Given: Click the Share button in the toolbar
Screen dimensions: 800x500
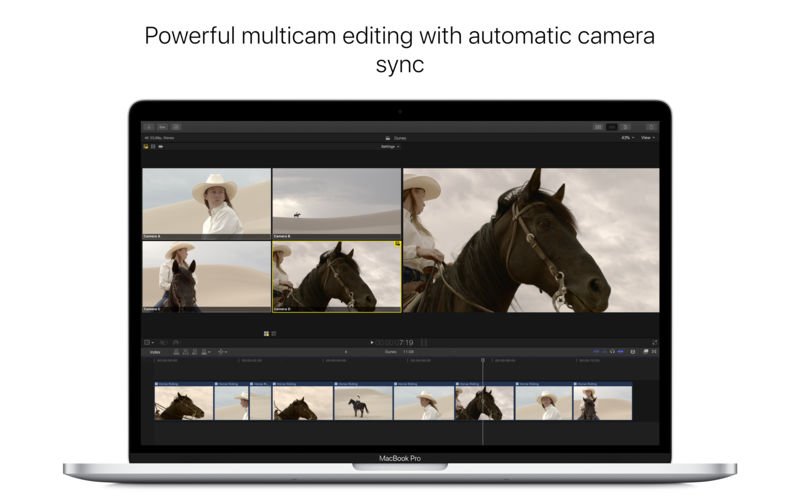Looking at the screenshot, I should tap(651, 127).
